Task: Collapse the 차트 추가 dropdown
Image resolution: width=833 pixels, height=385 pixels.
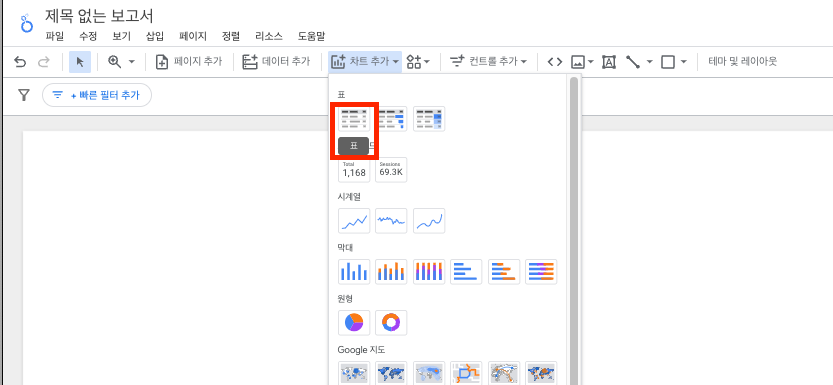Action: 365,62
